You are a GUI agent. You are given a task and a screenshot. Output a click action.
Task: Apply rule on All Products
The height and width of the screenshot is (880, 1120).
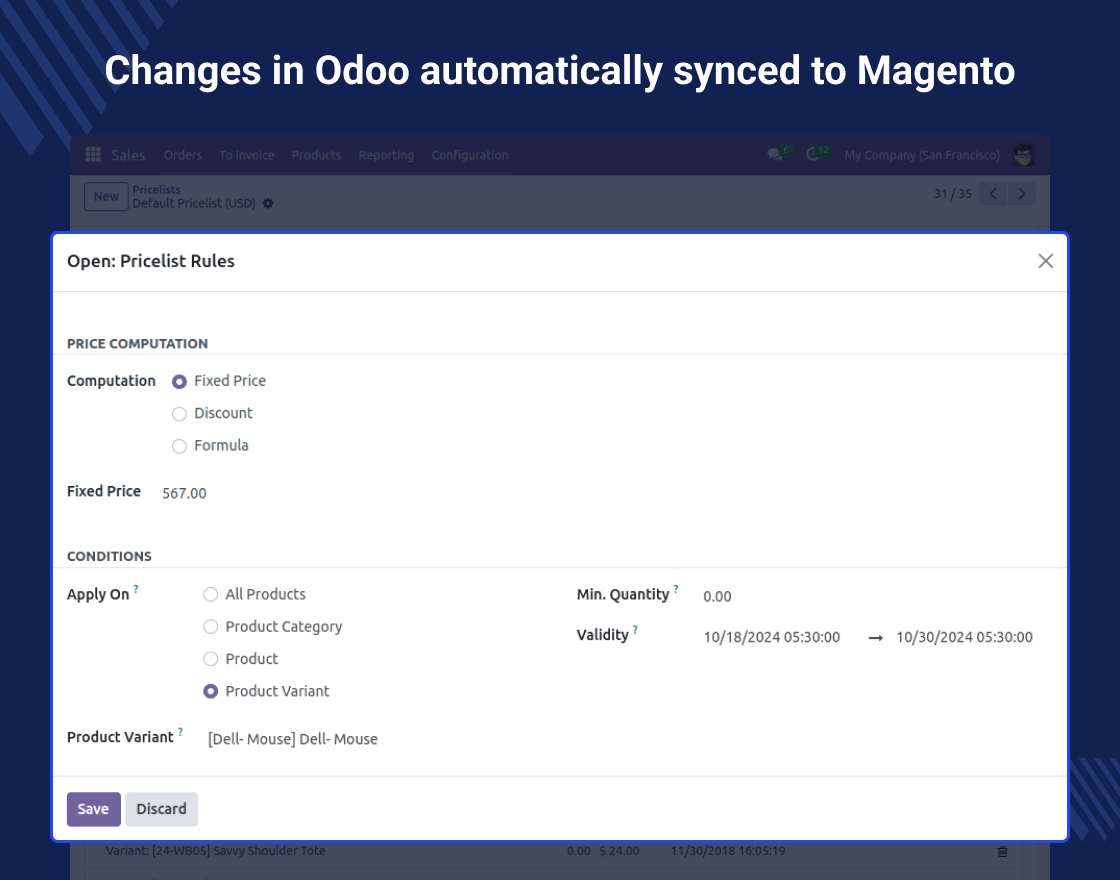pos(211,594)
